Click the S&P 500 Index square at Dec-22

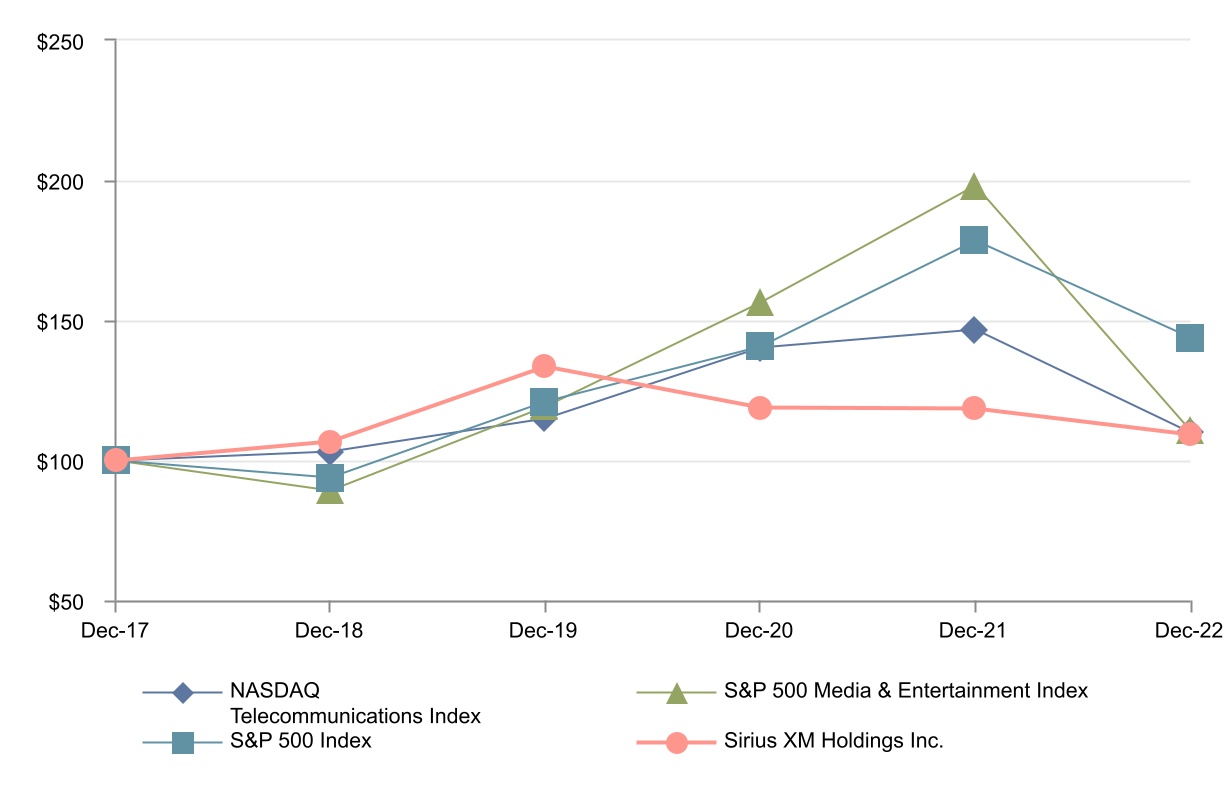point(1189,338)
